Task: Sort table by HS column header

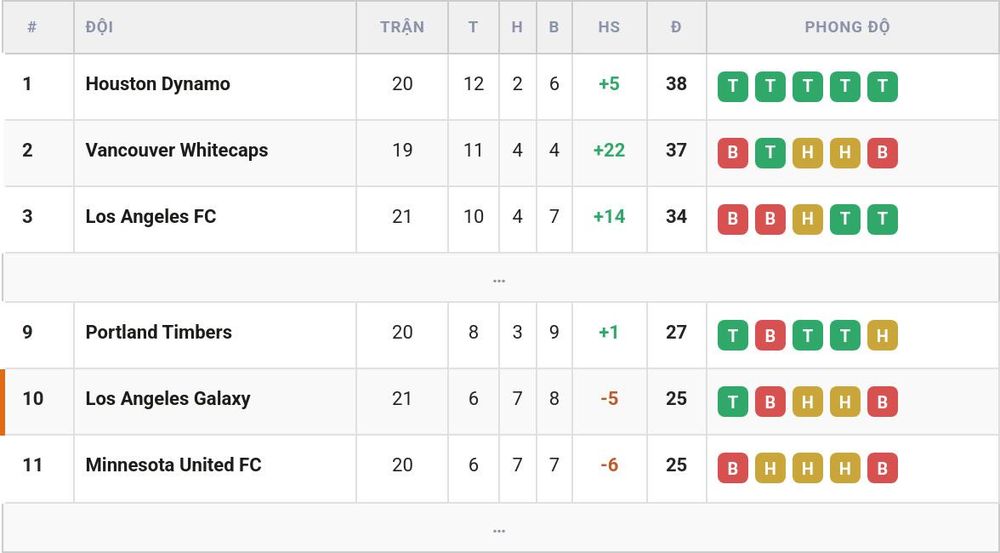Action: tap(609, 27)
